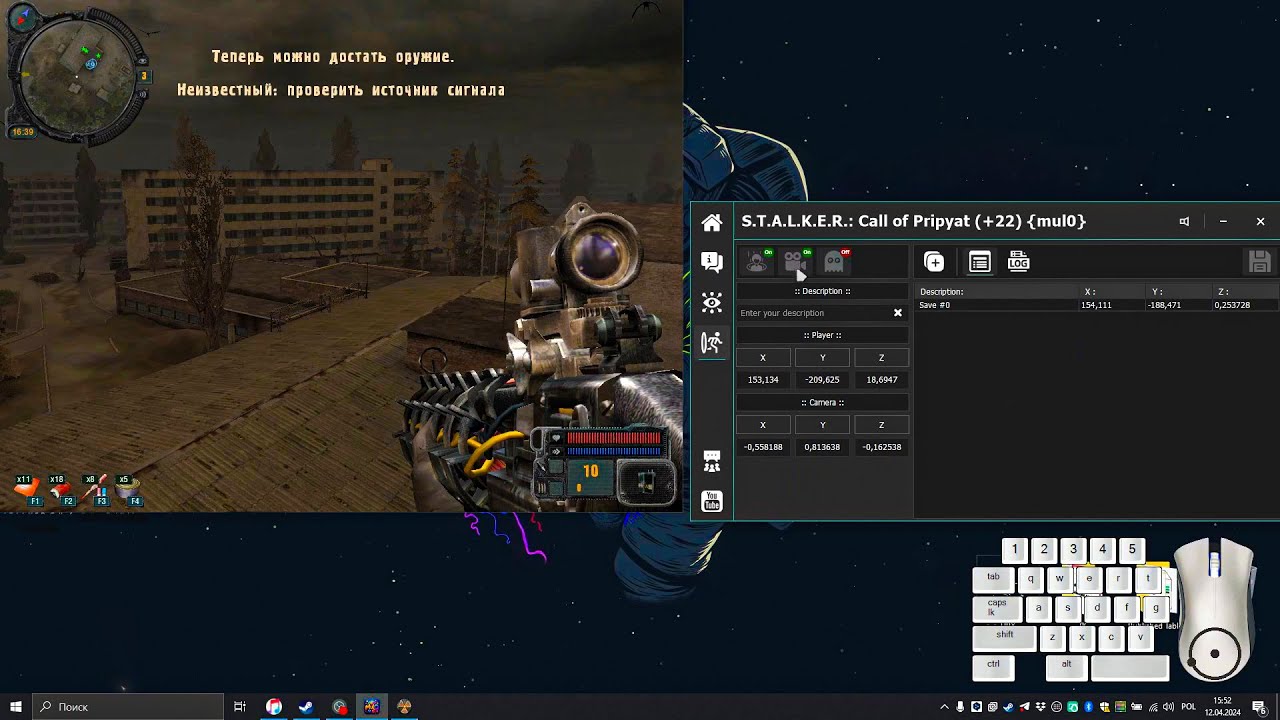1280x720 pixels.
Task: Click the F3 quick slot item in game
Action: 96,490
